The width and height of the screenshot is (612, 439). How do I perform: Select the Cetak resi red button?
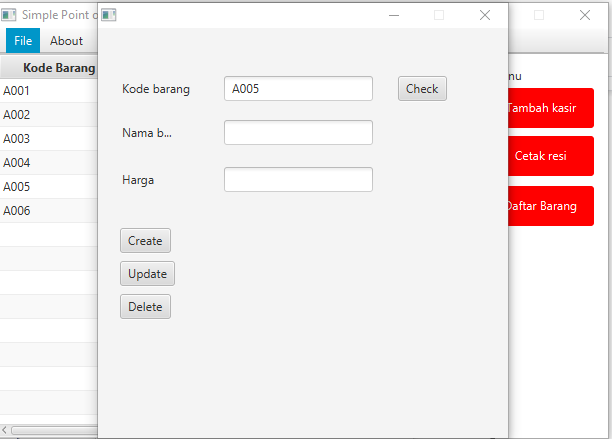click(551, 156)
